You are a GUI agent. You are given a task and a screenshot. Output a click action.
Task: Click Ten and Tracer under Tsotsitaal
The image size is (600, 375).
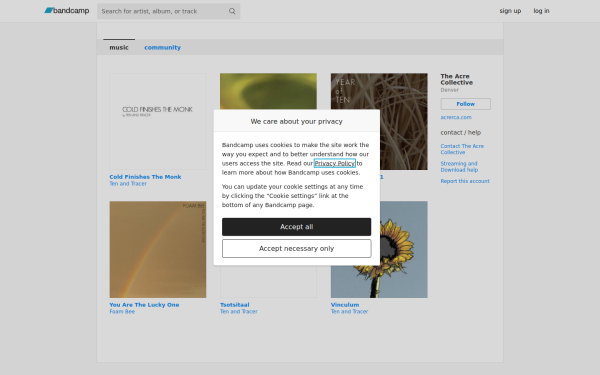click(238, 311)
